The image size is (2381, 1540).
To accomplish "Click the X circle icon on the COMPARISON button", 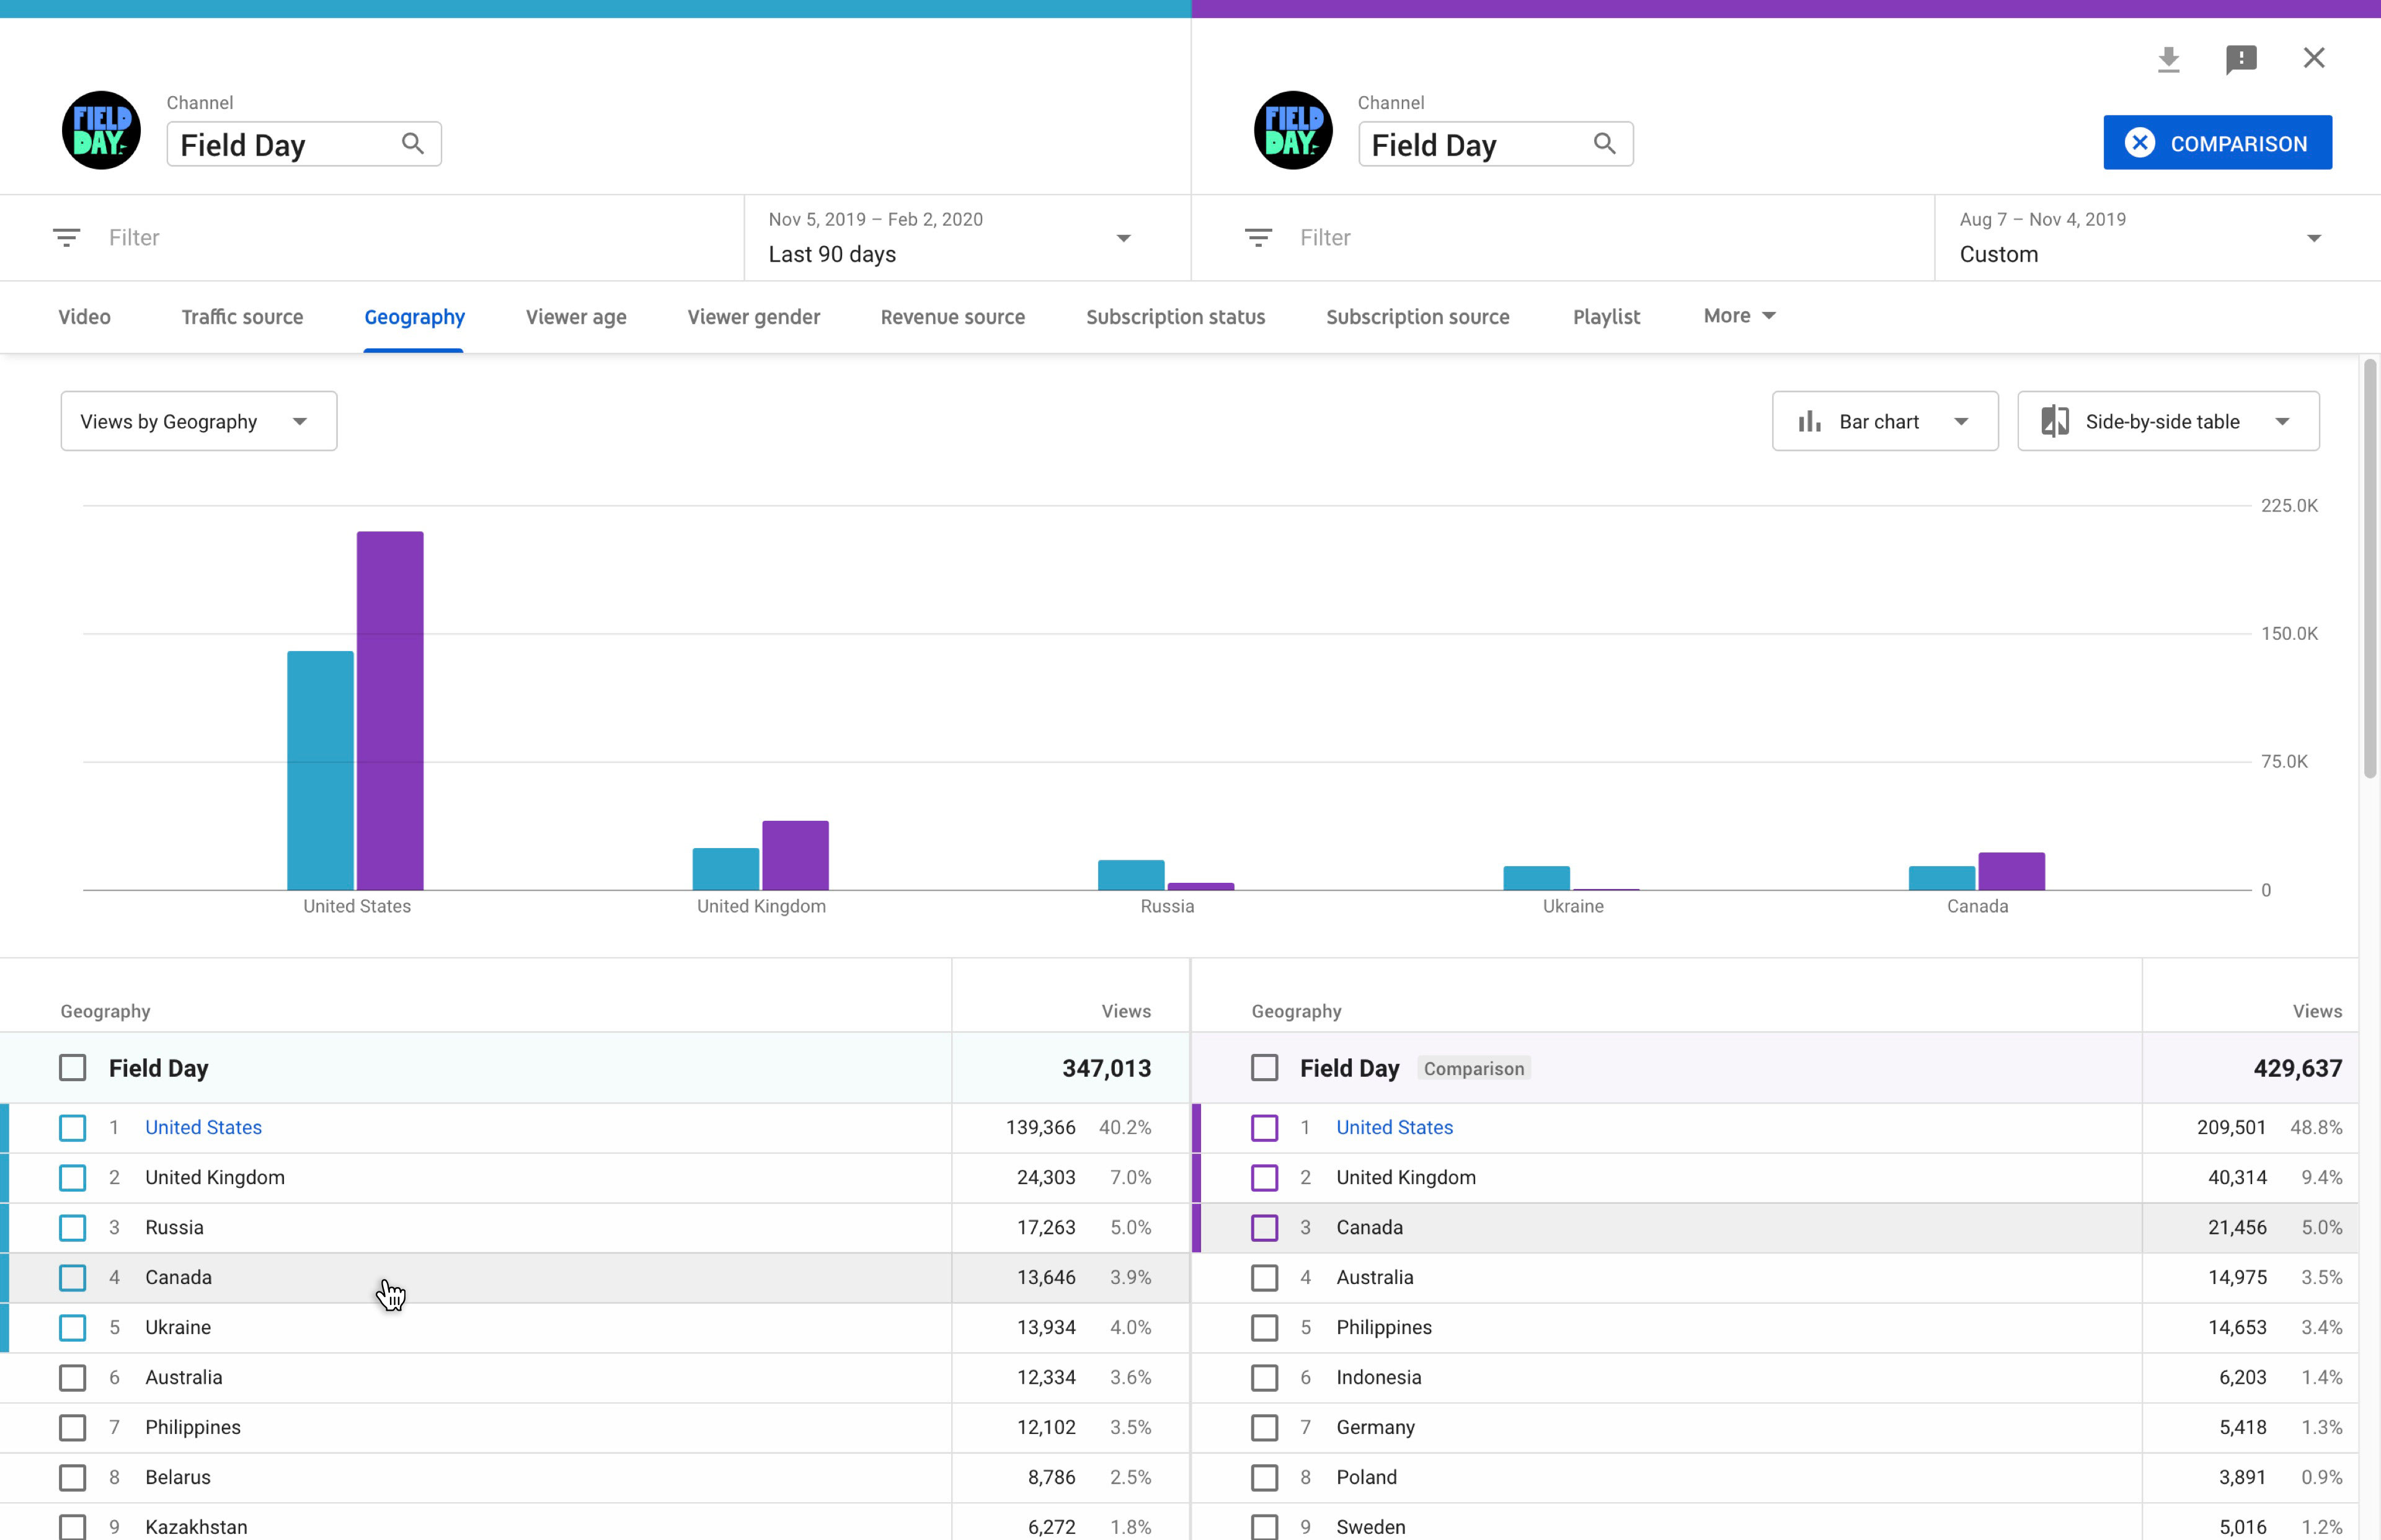I will pyautogui.click(x=2139, y=143).
